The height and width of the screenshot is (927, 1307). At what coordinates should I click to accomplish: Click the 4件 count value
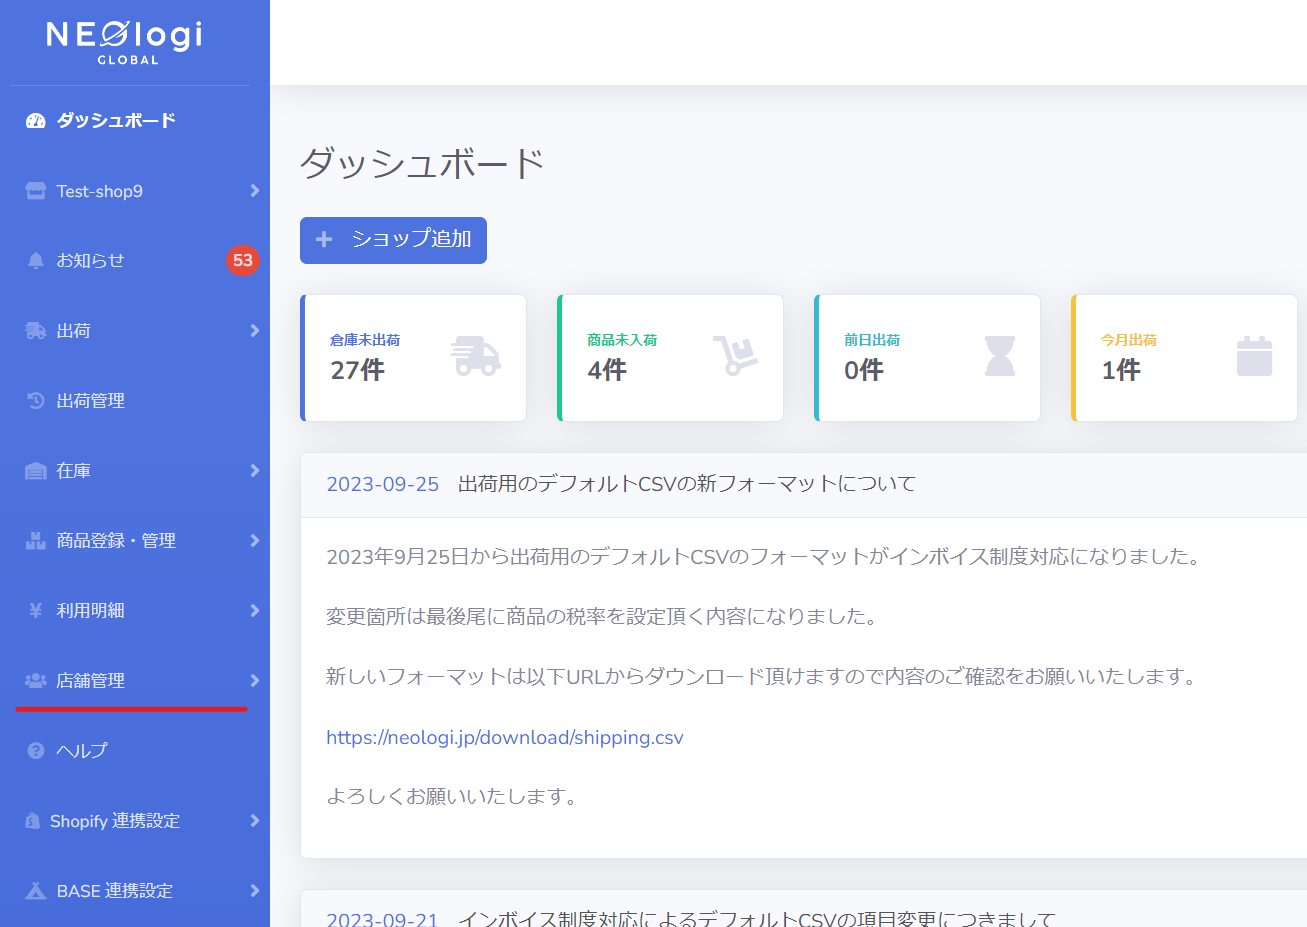pyautogui.click(x=607, y=370)
